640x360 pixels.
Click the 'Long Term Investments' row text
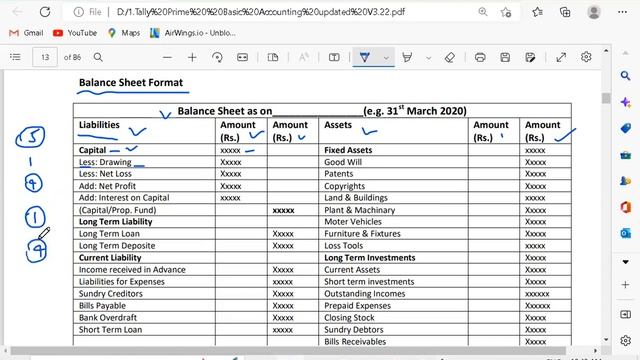pos(369,258)
